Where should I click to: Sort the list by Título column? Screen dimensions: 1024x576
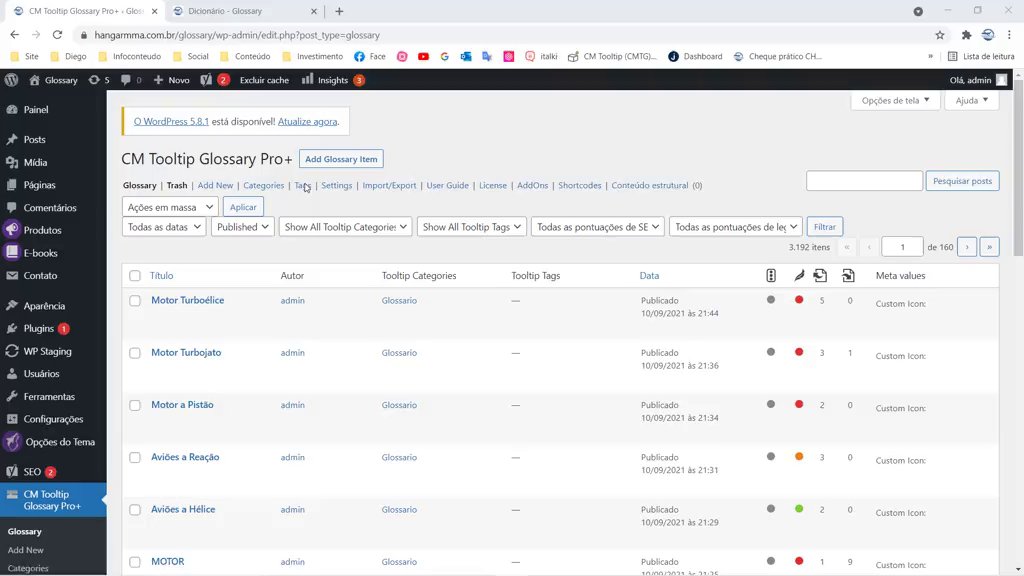(162, 276)
